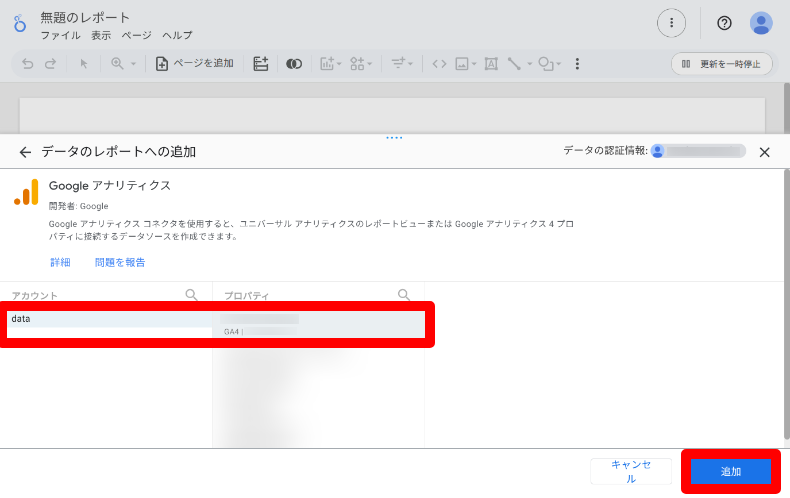This screenshot has height=498, width=790.
Task: Open the header three-dot options menu
Action: [672, 23]
